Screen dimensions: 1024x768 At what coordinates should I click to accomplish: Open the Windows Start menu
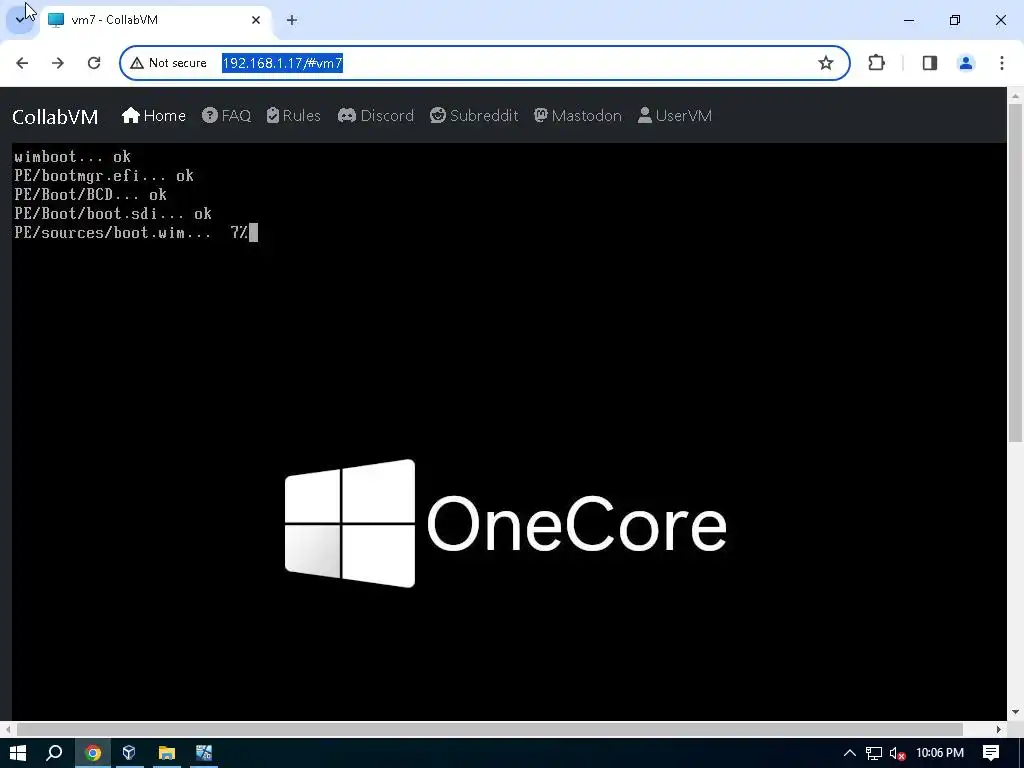[18, 753]
